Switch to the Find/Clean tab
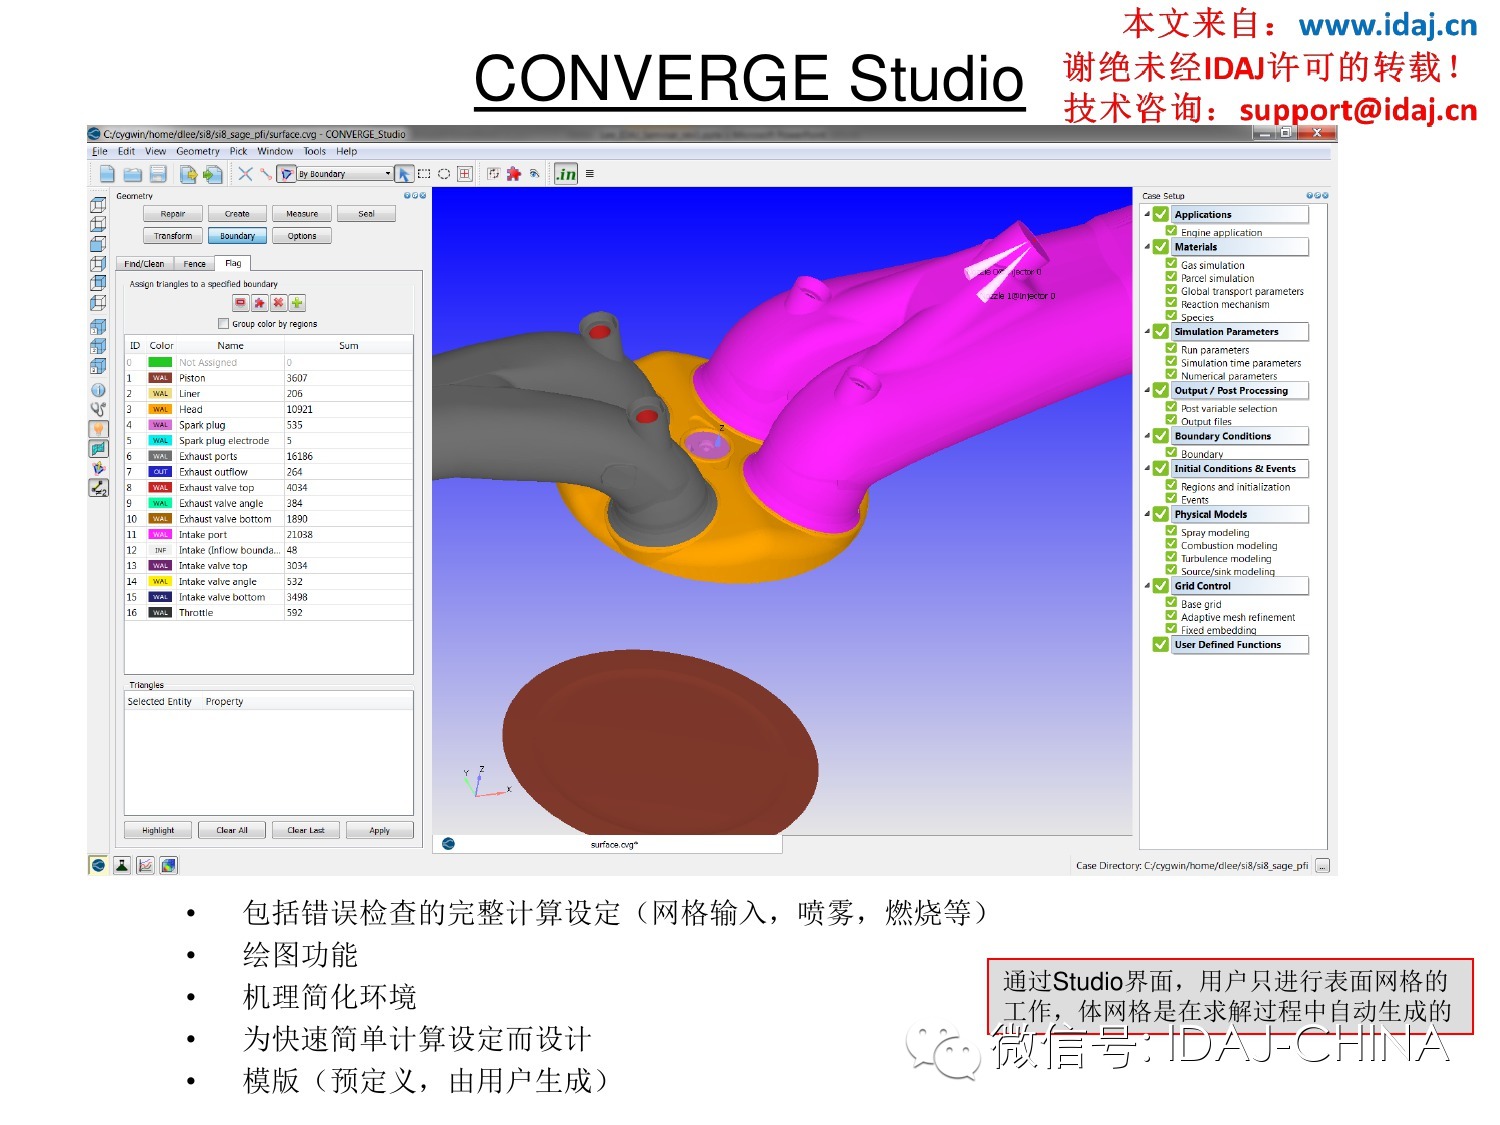The height and width of the screenshot is (1125, 1500). (x=145, y=264)
